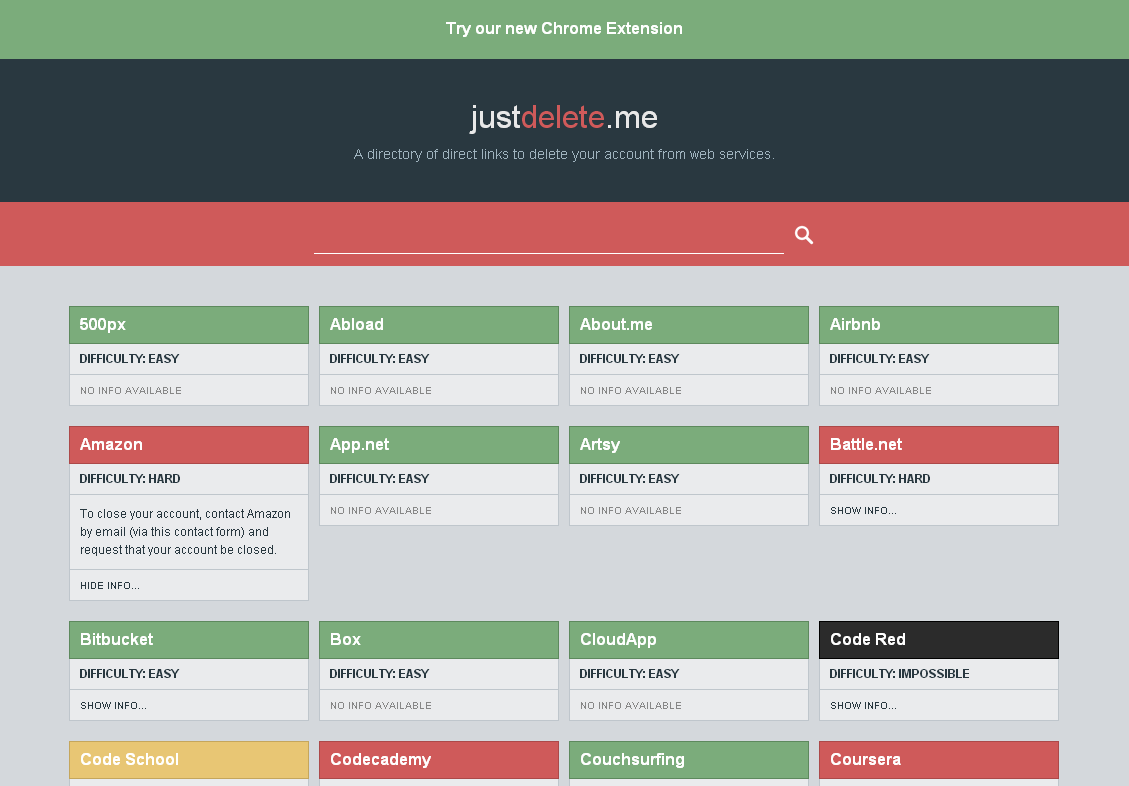Image resolution: width=1129 pixels, height=786 pixels.
Task: Select the black Code Red header
Action: click(x=938, y=640)
